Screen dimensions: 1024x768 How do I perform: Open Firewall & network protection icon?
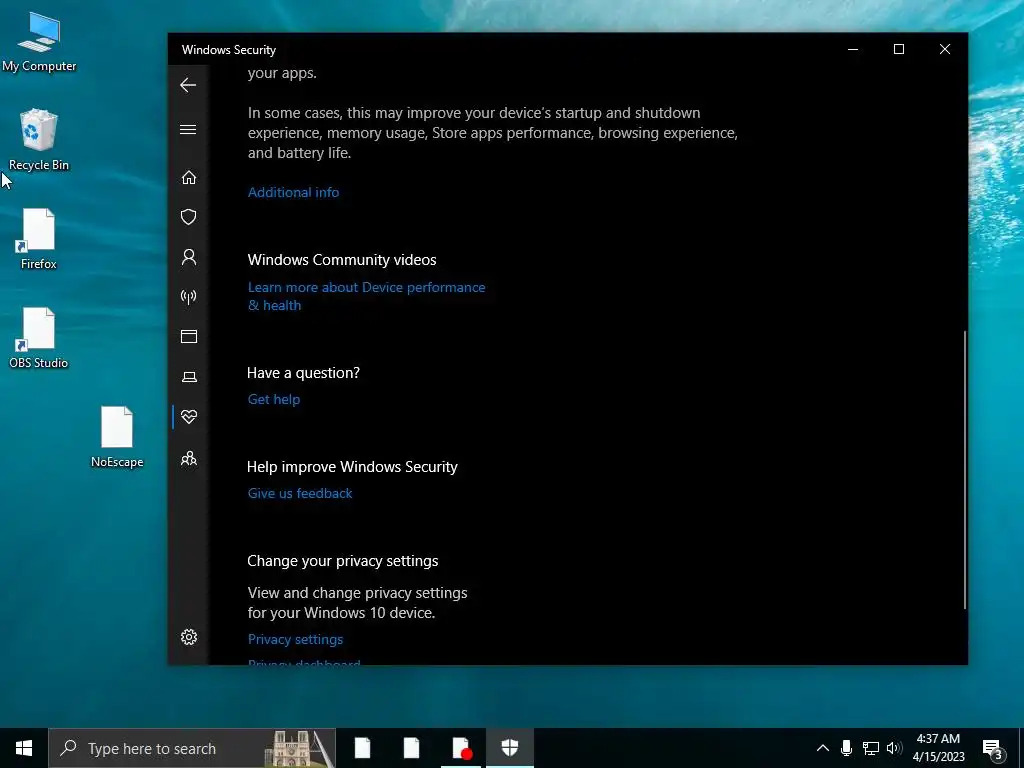point(189,297)
